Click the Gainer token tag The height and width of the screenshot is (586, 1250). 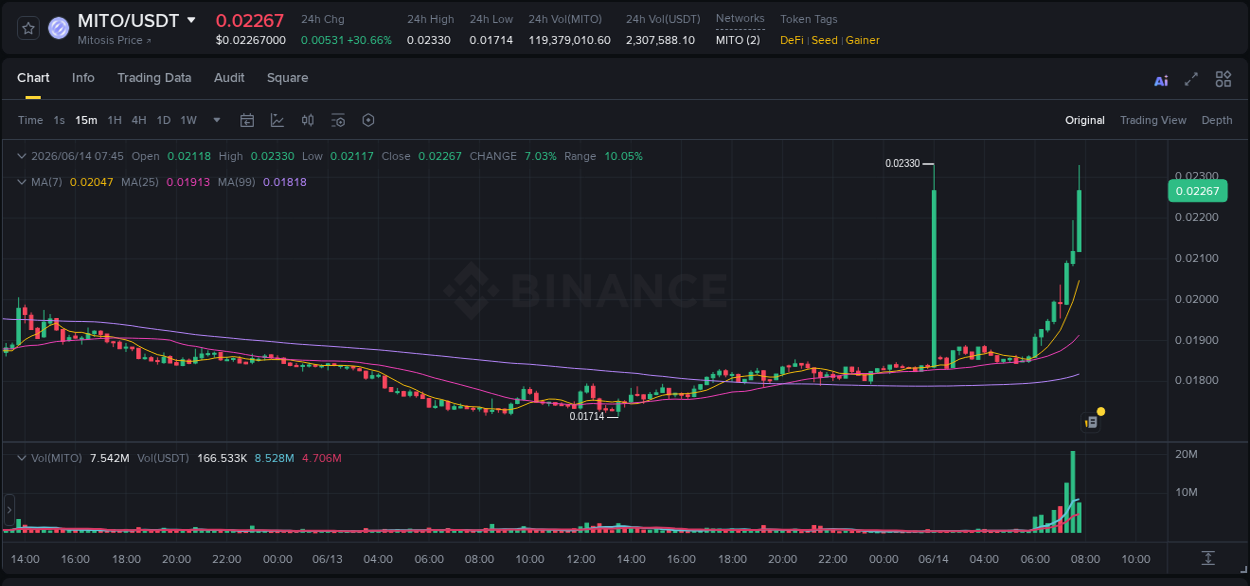[863, 40]
